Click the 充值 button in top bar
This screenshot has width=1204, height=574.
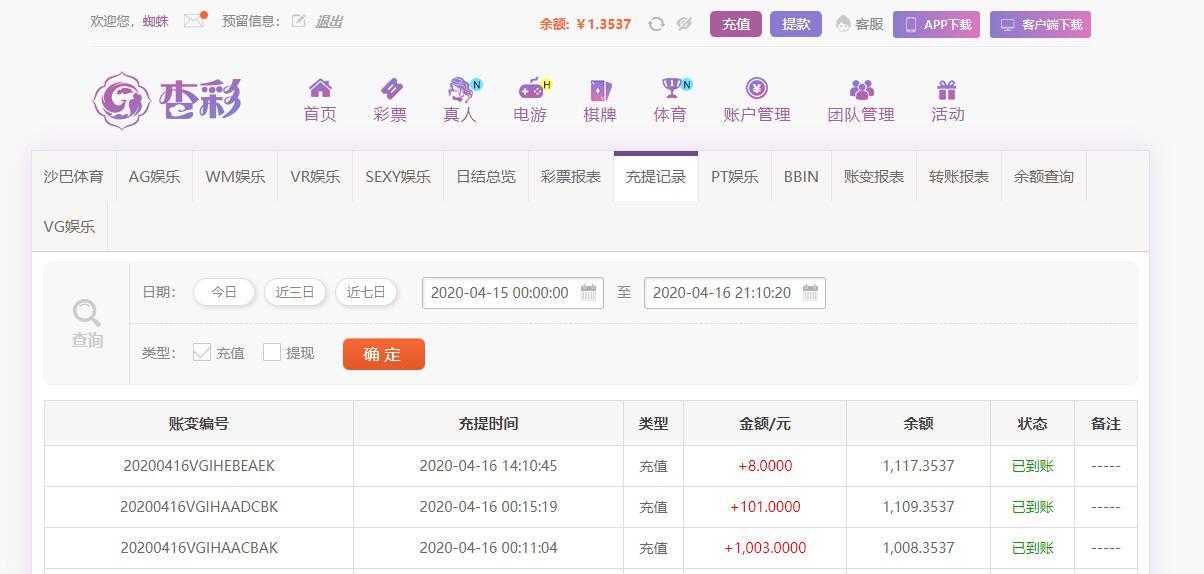pyautogui.click(x=736, y=24)
